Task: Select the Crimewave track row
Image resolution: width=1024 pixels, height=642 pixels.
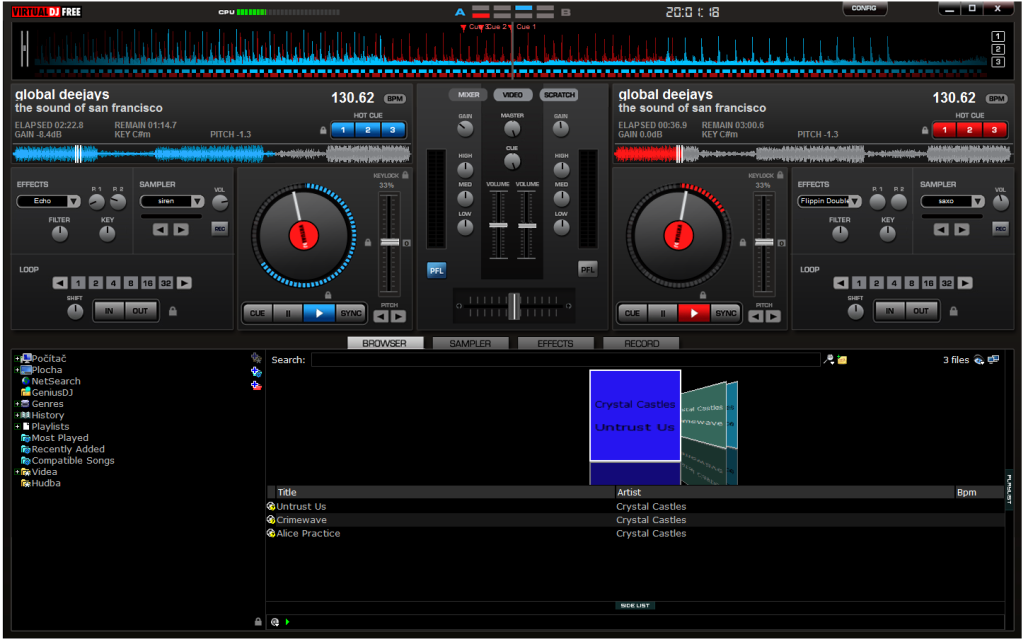Action: pyautogui.click(x=635, y=520)
